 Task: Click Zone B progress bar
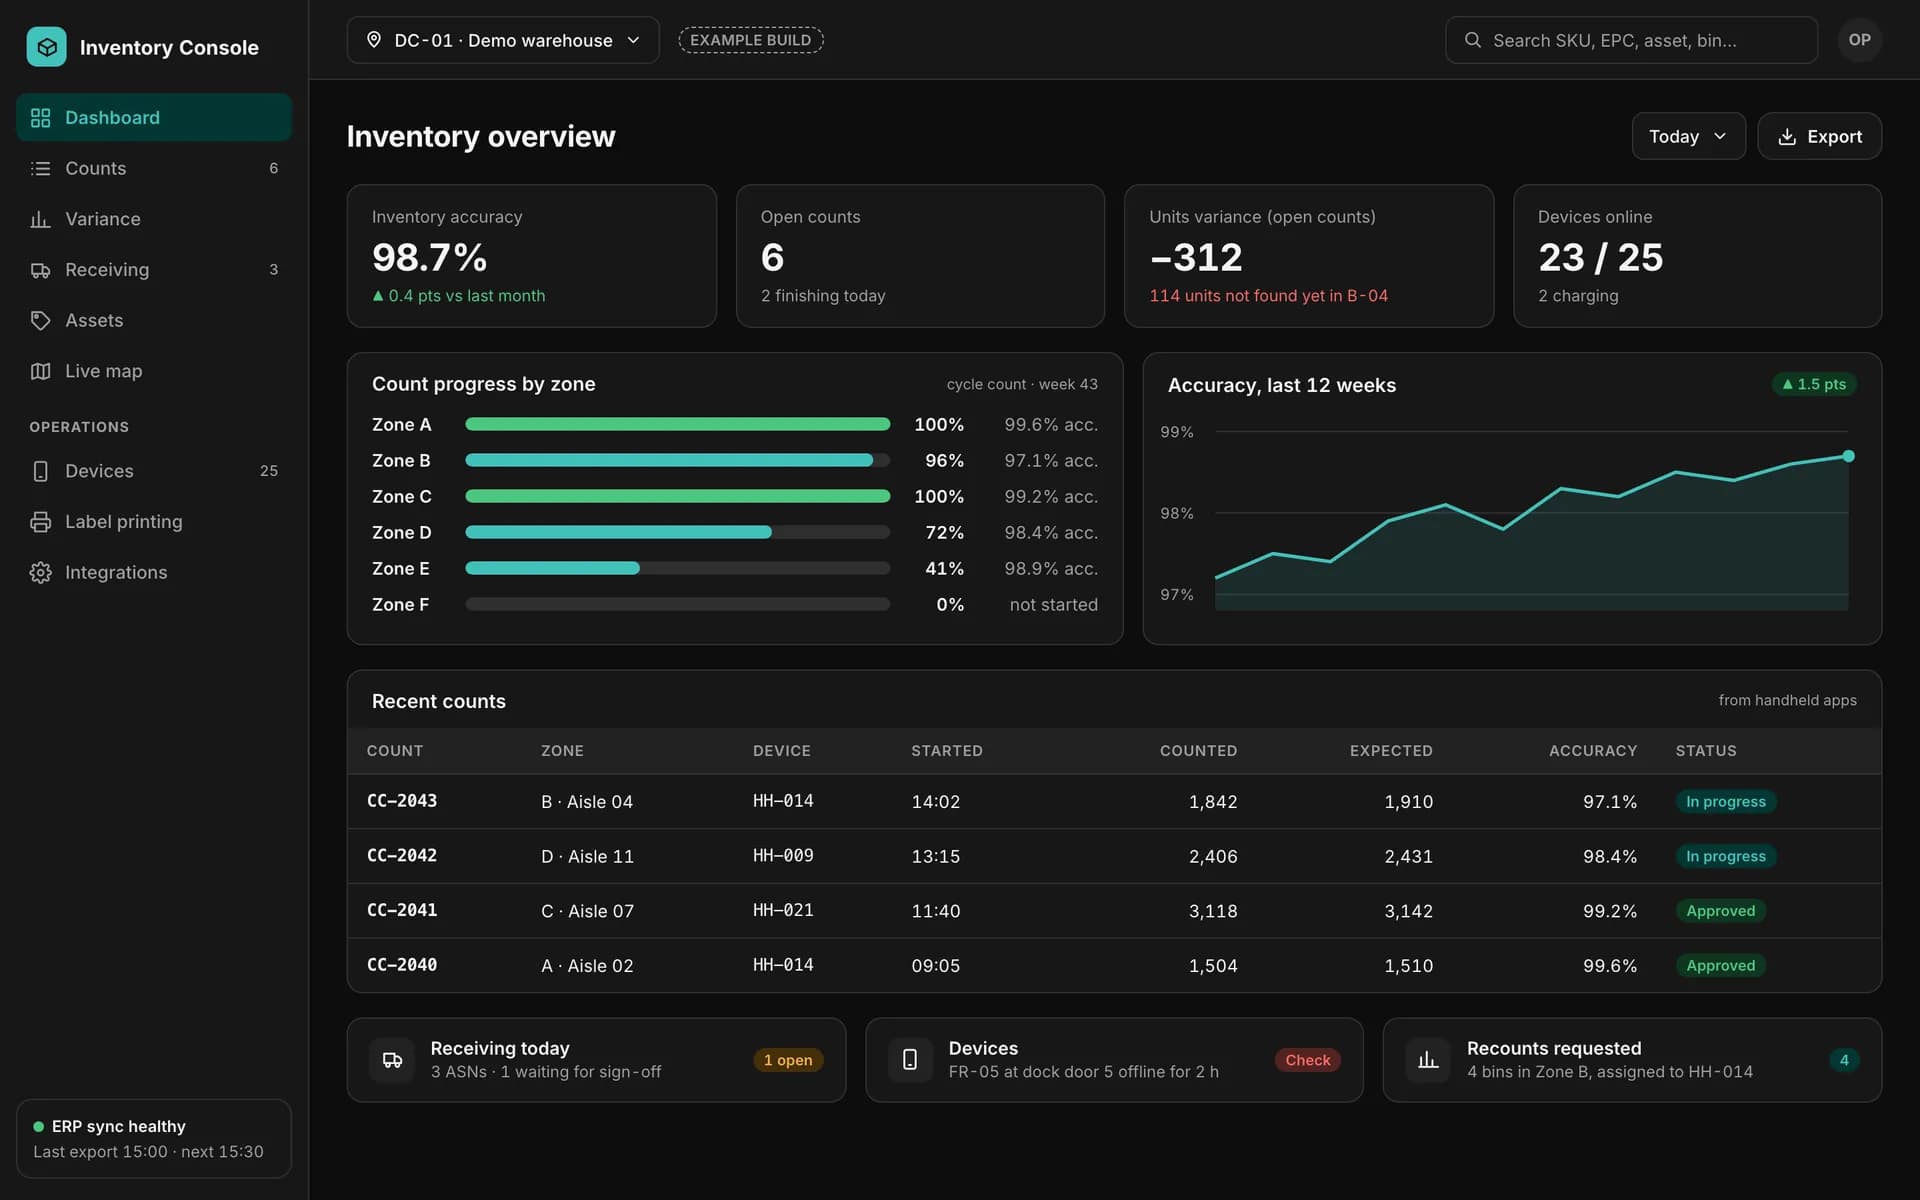click(x=677, y=460)
